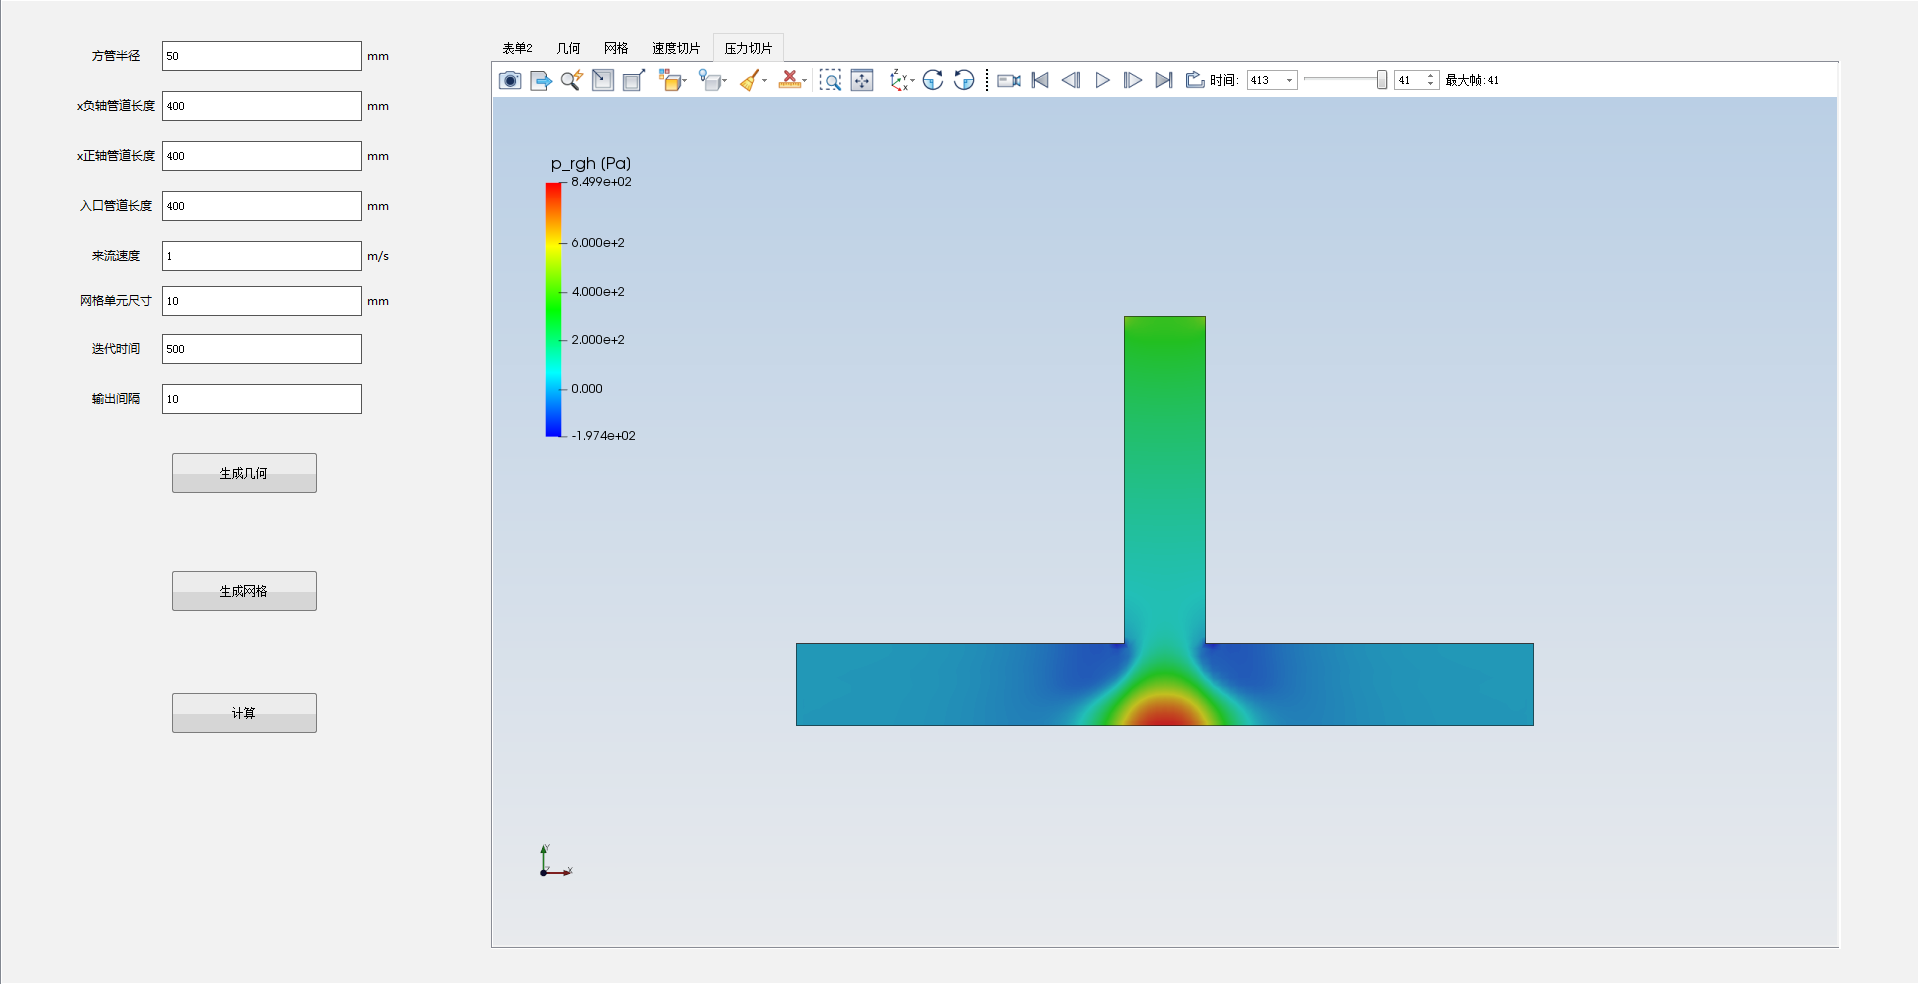Click the red high-pressure zone in the tee
This screenshot has height=984, width=1919.
click(x=1164, y=712)
